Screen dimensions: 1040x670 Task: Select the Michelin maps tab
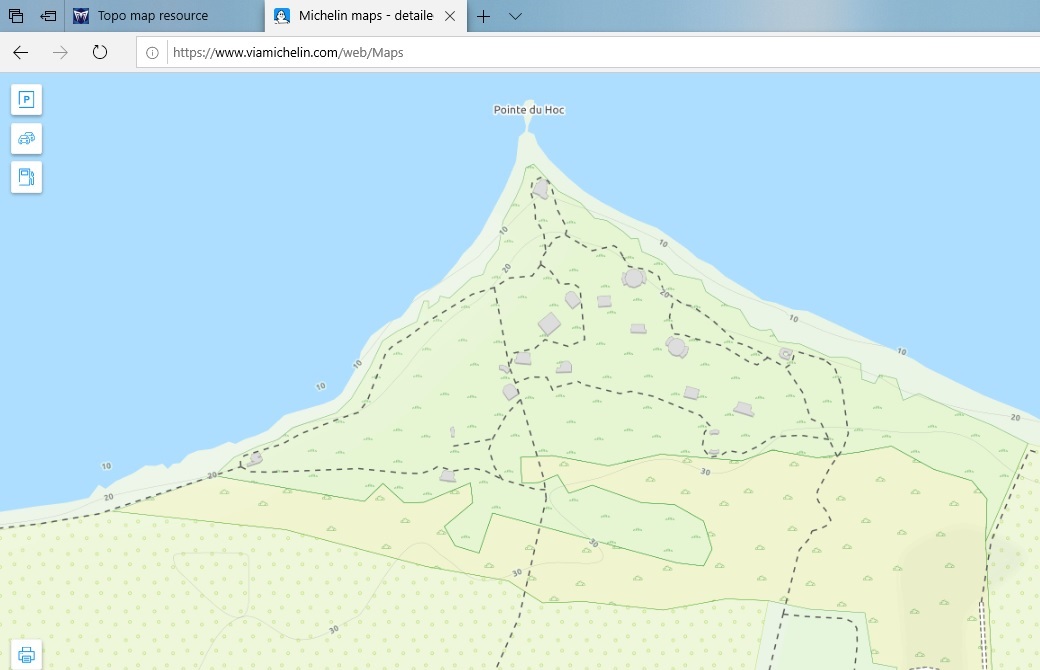pos(365,16)
